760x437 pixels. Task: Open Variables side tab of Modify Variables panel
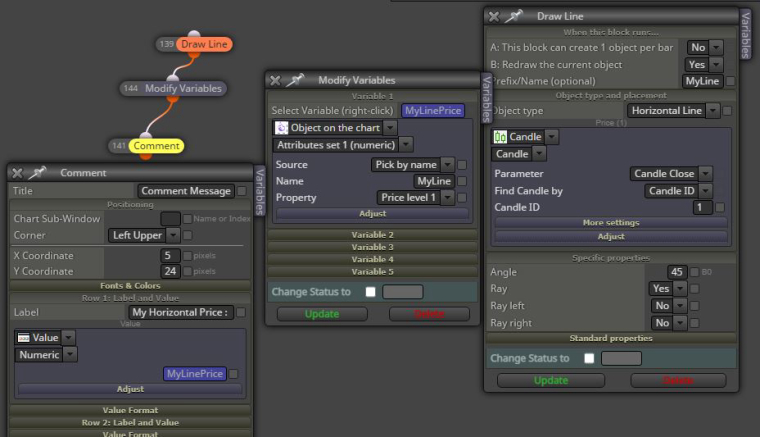click(487, 98)
